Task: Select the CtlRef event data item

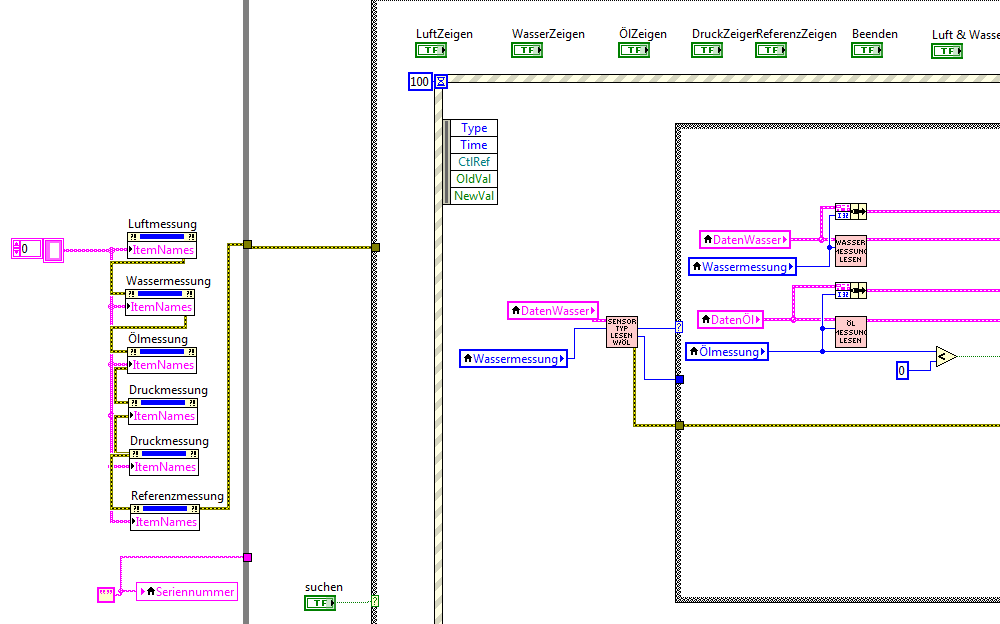Action: [474, 162]
